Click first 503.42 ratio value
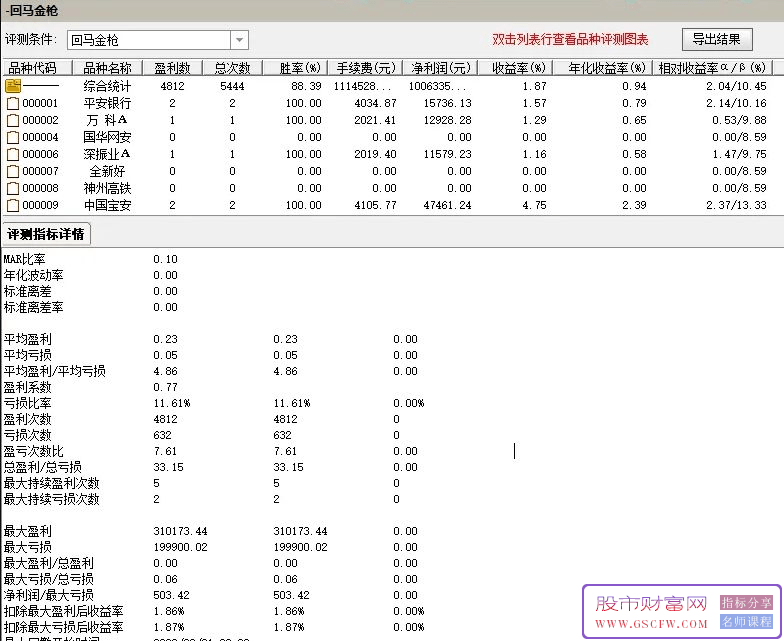The image size is (784, 641). tap(172, 595)
